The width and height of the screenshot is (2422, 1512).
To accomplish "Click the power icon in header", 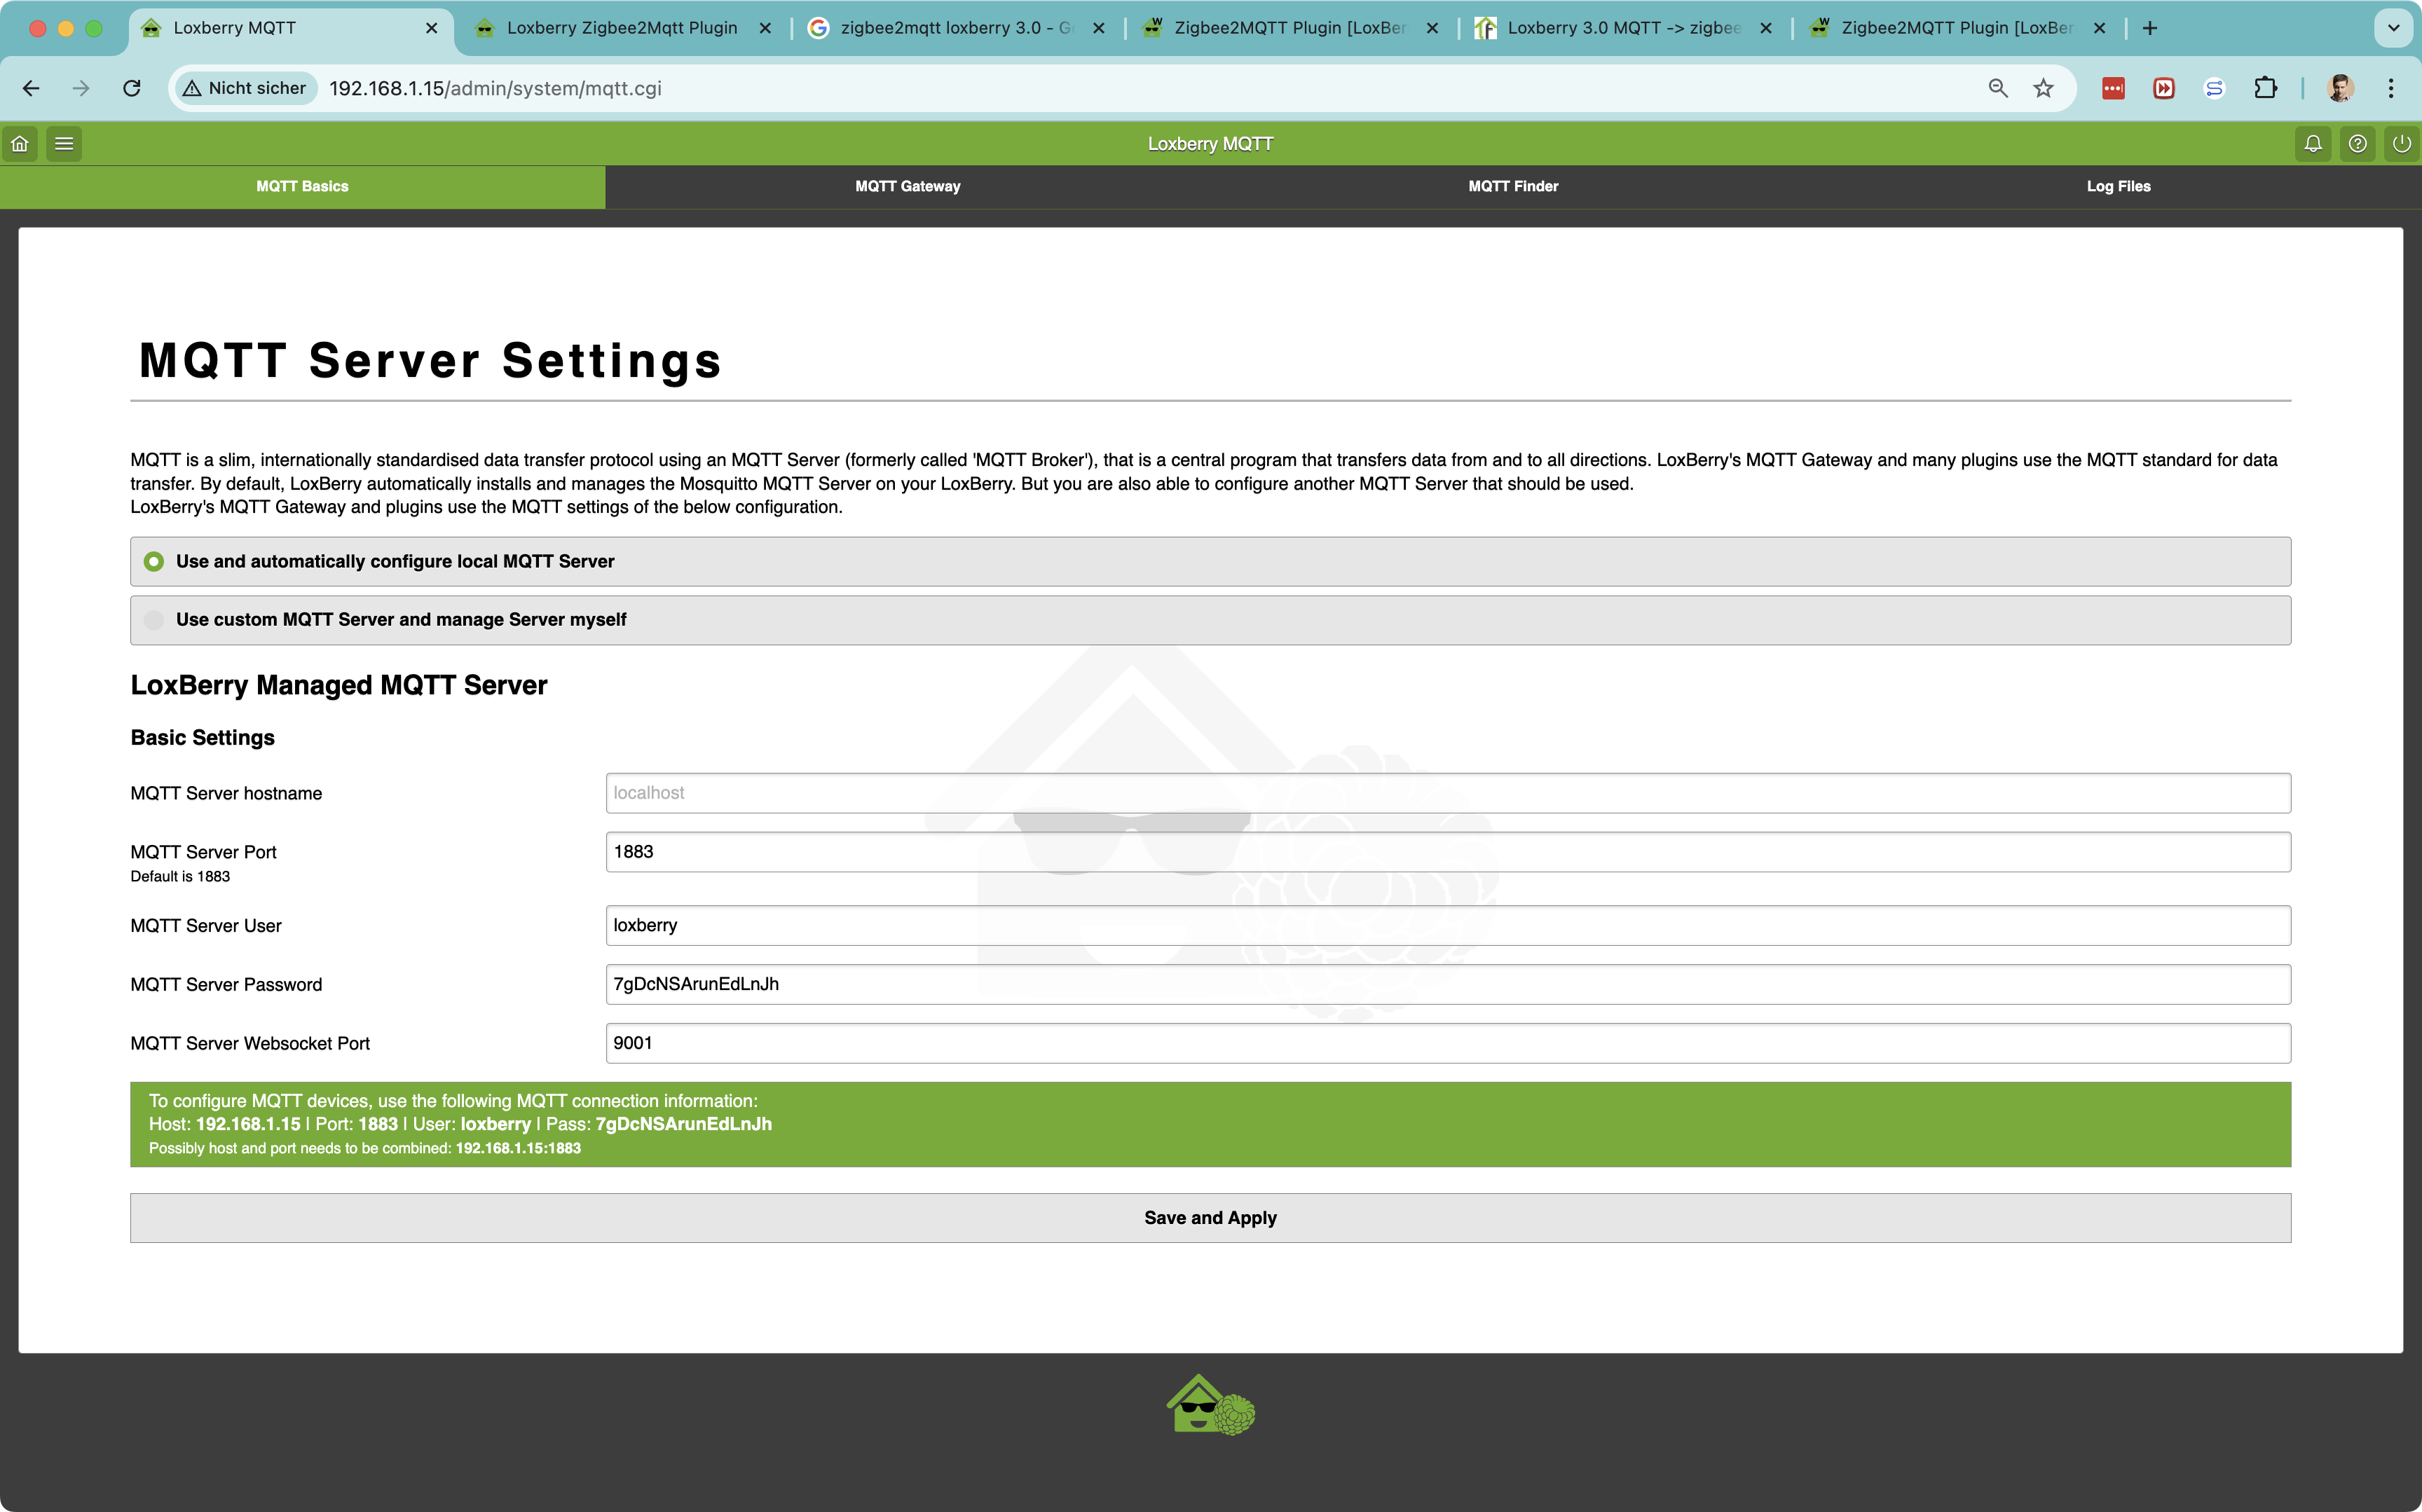I will tap(2401, 144).
